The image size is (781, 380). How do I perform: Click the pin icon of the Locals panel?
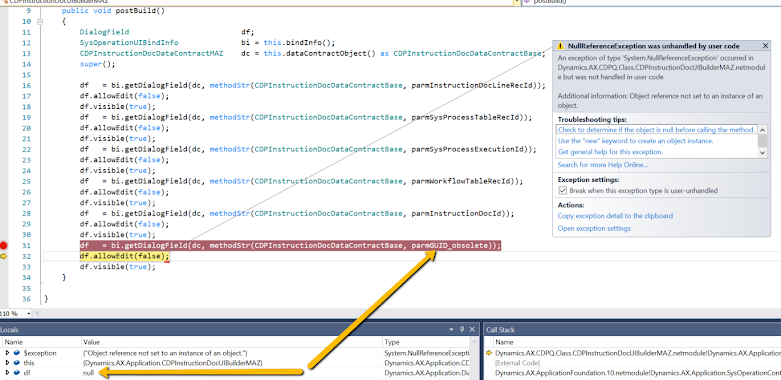pyautogui.click(x=462, y=329)
